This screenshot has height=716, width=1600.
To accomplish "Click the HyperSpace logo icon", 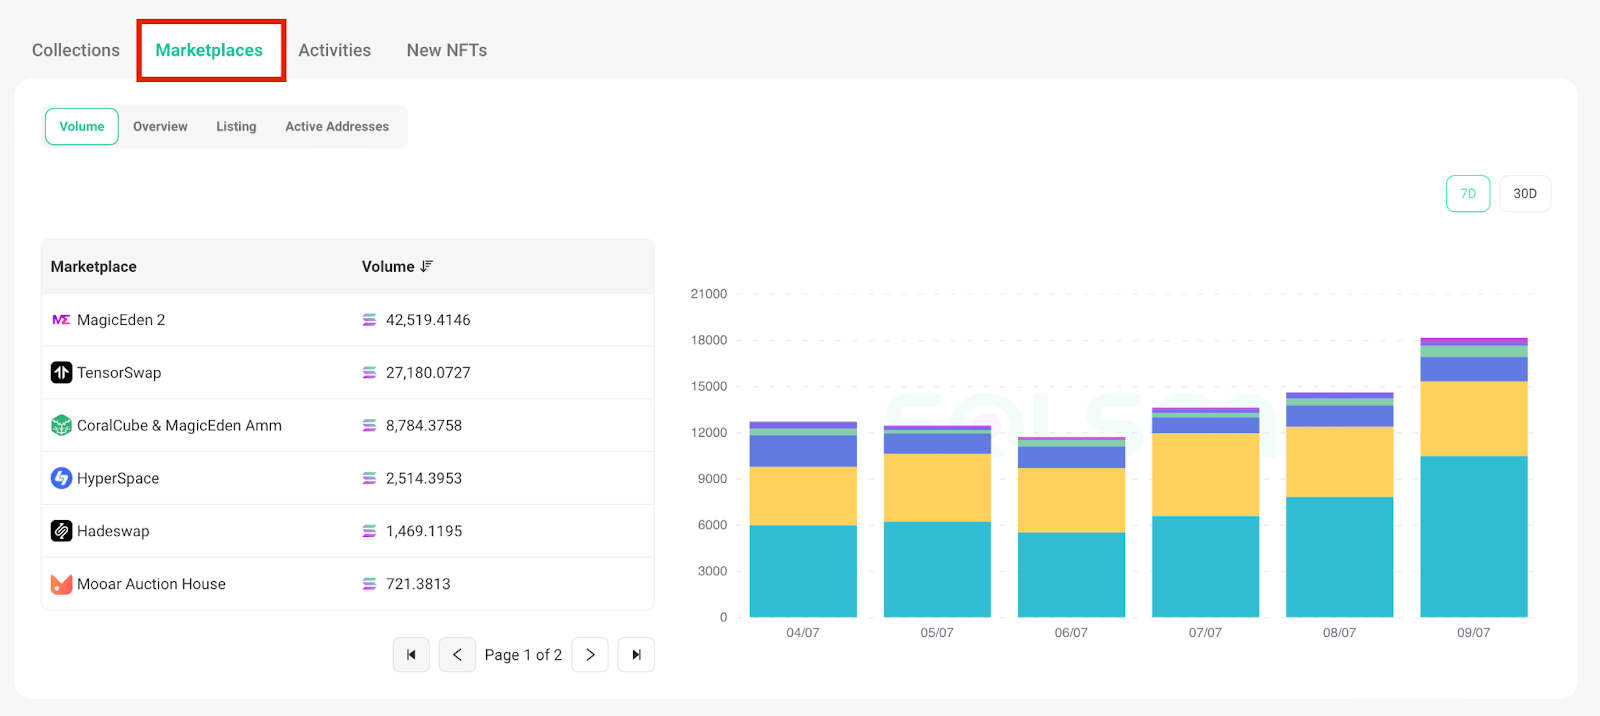I will click(61, 478).
